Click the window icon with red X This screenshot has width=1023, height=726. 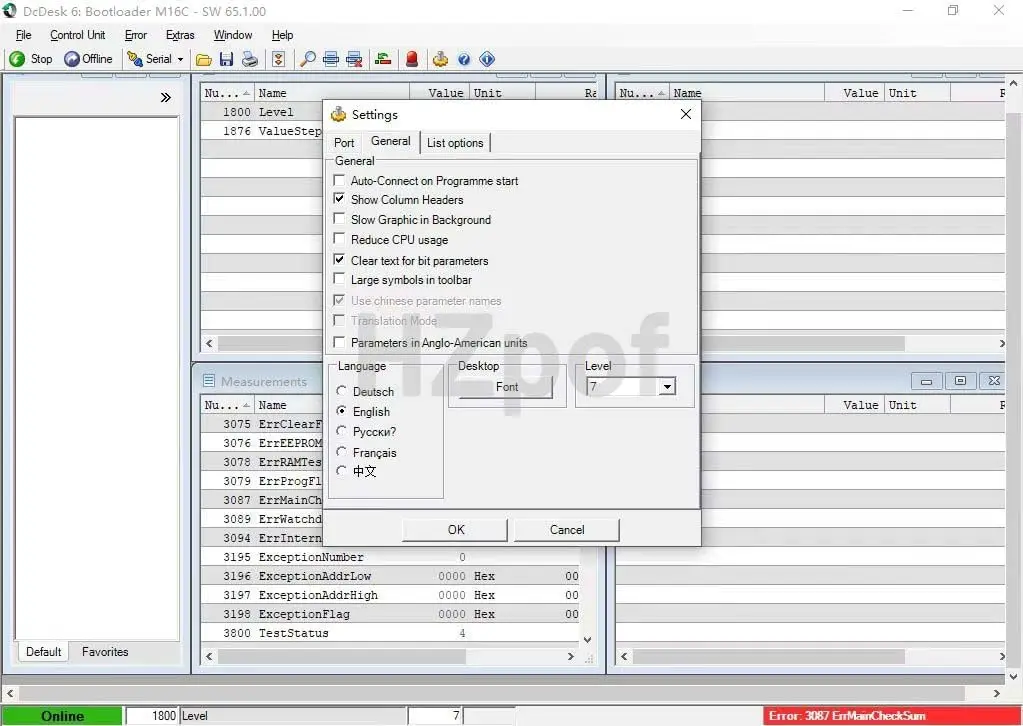[354, 59]
